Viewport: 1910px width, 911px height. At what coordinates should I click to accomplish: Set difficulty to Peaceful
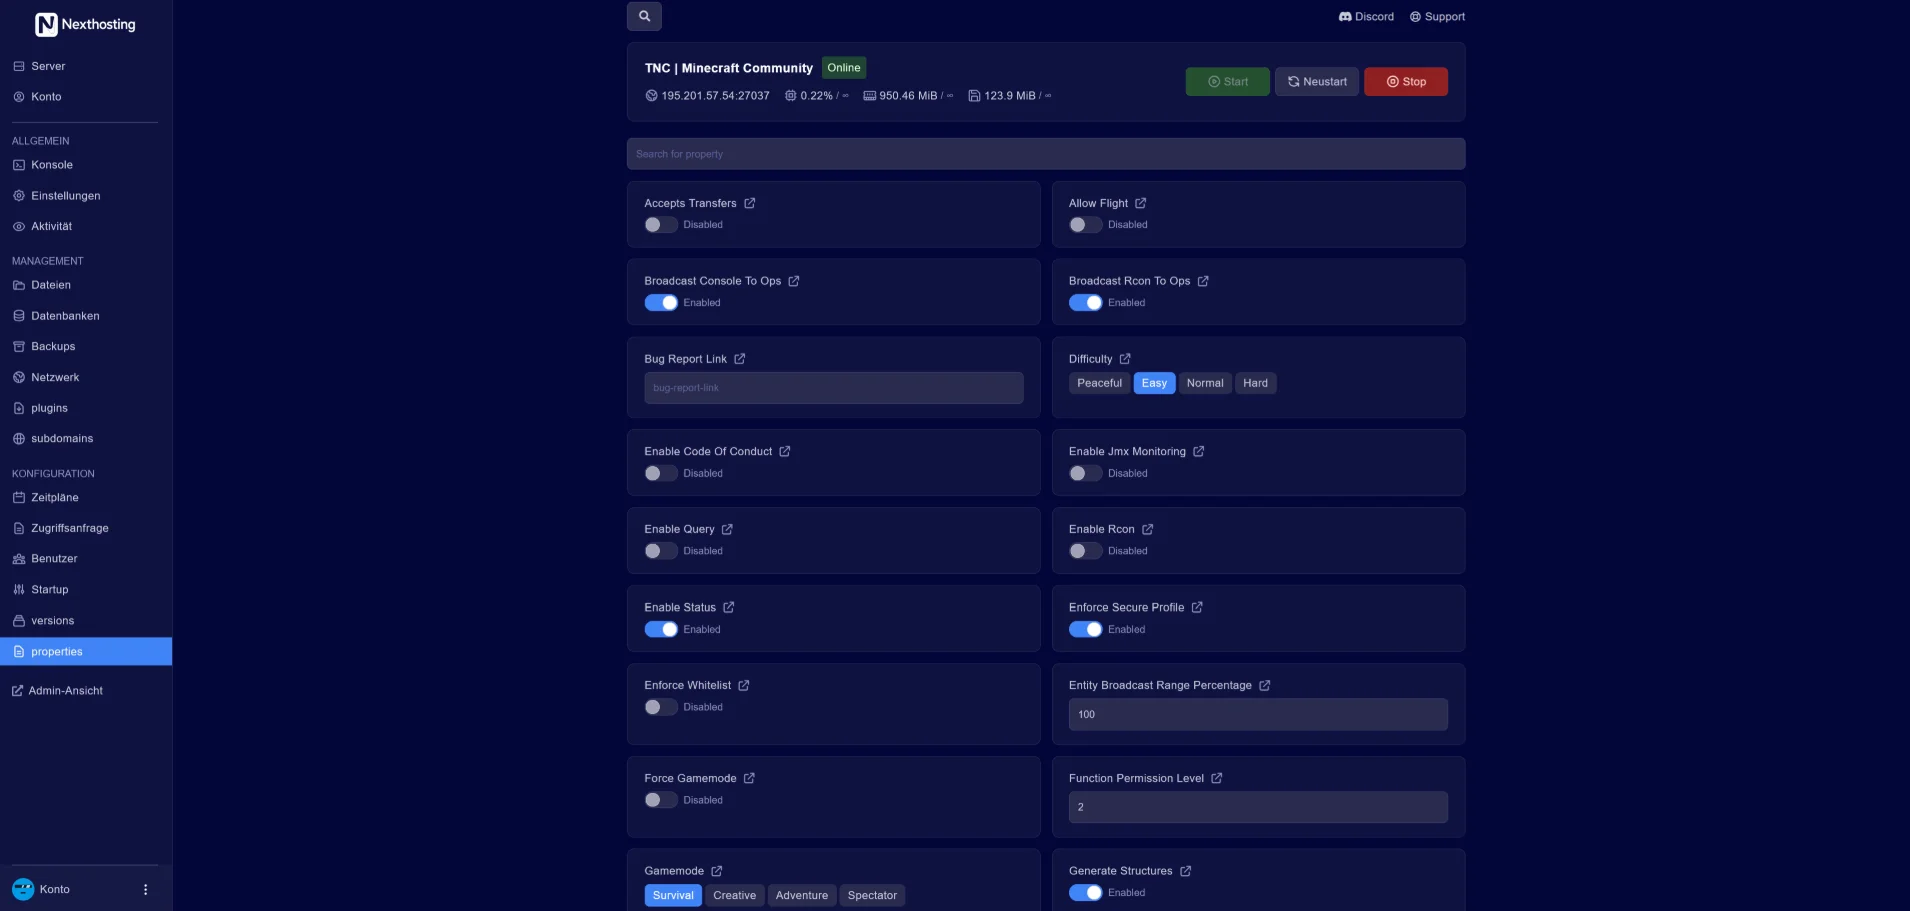coord(1099,383)
